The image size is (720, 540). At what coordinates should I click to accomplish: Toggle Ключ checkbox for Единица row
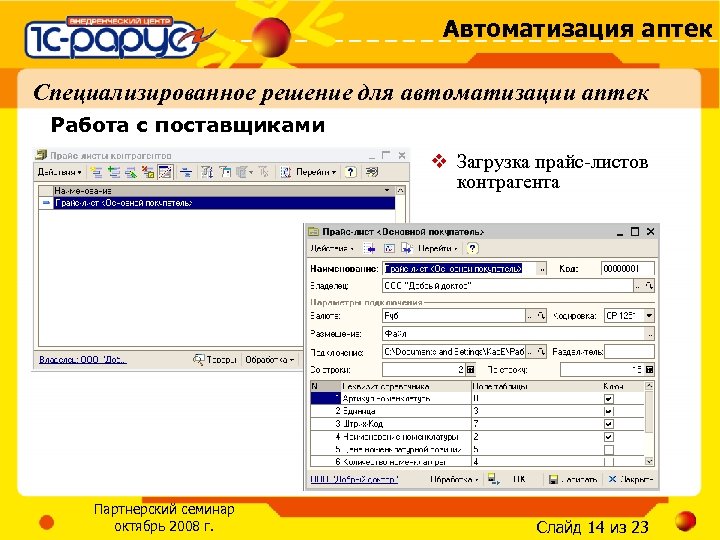pyautogui.click(x=608, y=411)
